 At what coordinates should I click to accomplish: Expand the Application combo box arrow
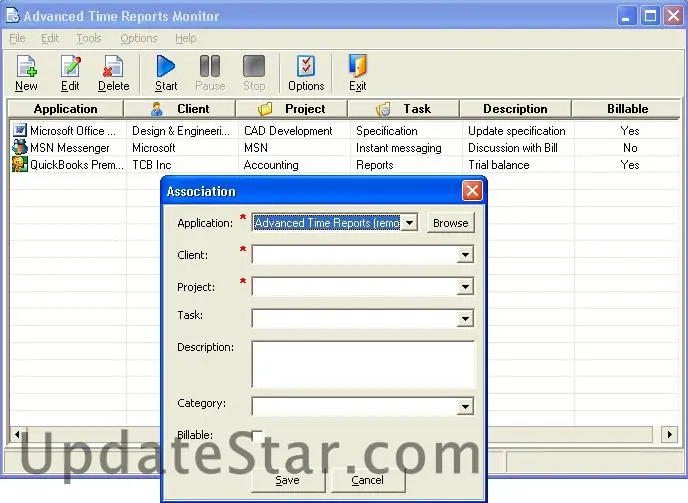tap(409, 223)
